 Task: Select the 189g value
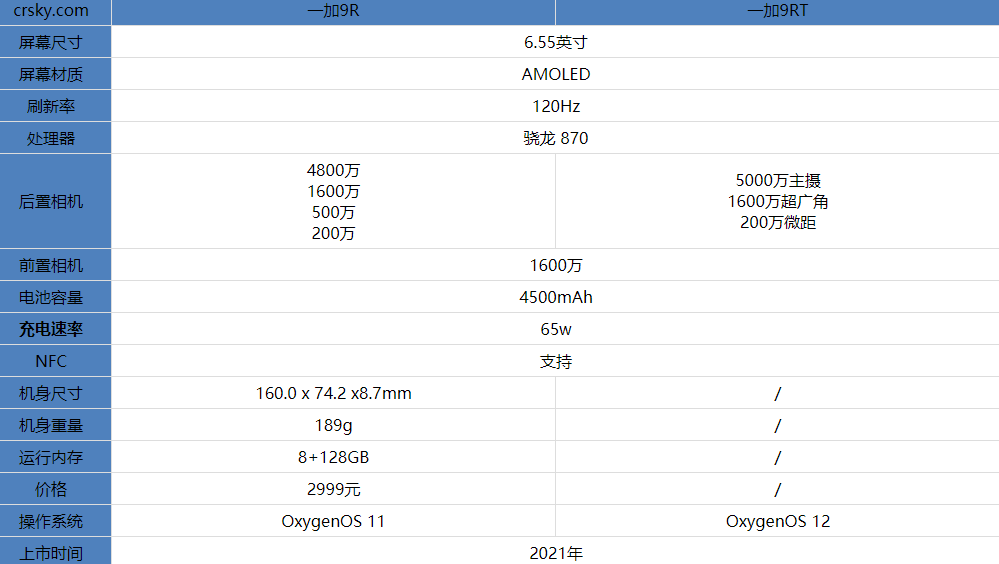(333, 425)
